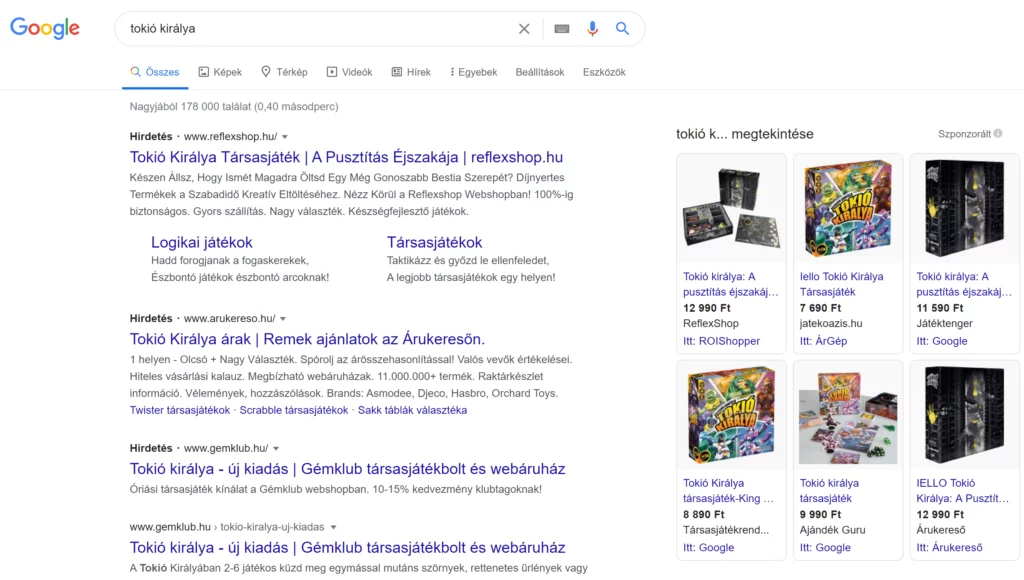This screenshot has width=1024, height=580.
Task: Switch to the Képek tab
Action: tap(220, 72)
